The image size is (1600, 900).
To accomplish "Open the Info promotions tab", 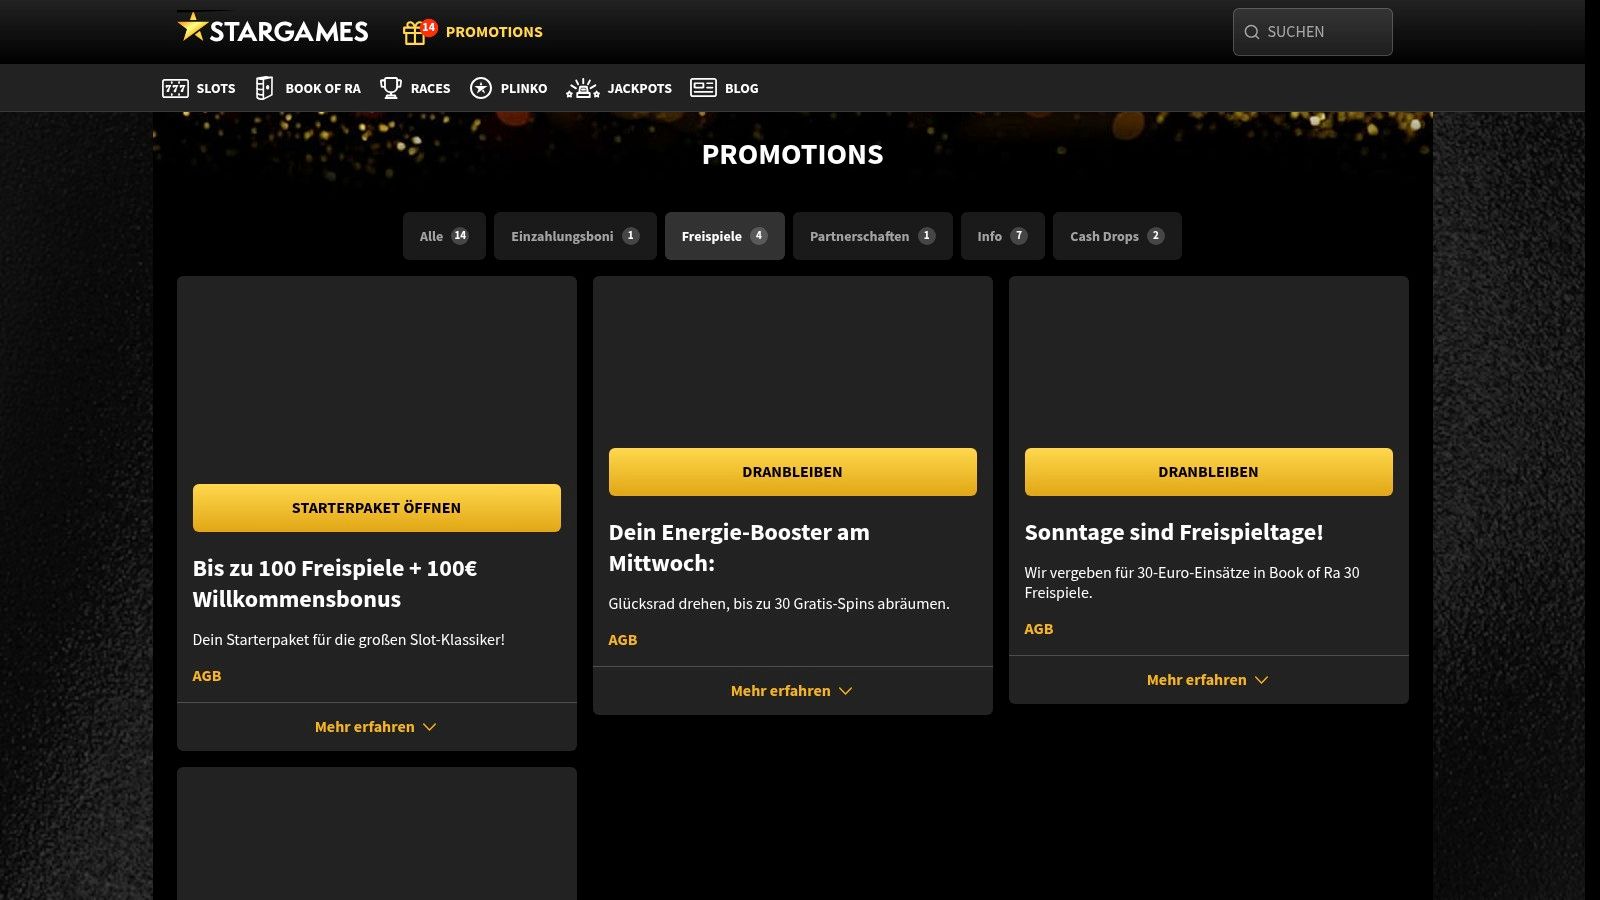I will click(1003, 236).
